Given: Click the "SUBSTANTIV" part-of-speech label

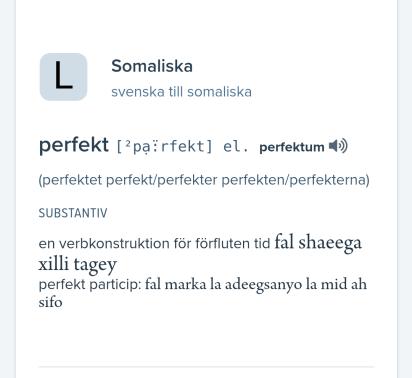Looking at the screenshot, I should pyautogui.click(x=73, y=213).
